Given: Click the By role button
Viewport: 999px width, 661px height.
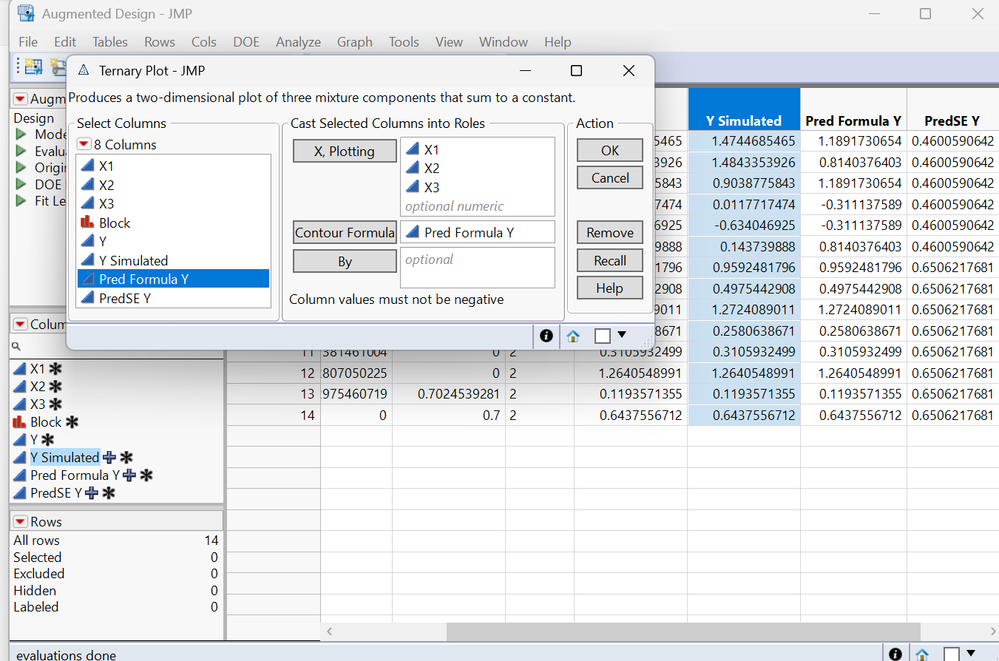Looking at the screenshot, I should [344, 261].
